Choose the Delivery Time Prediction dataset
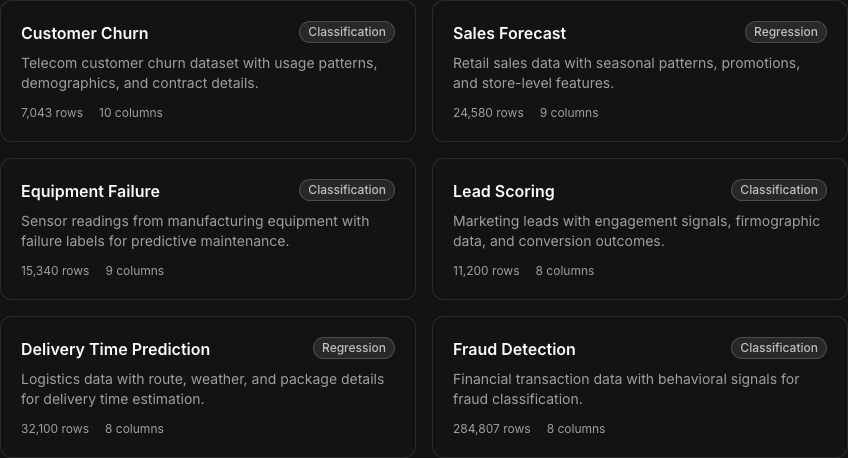The height and width of the screenshot is (458, 848). pos(115,349)
